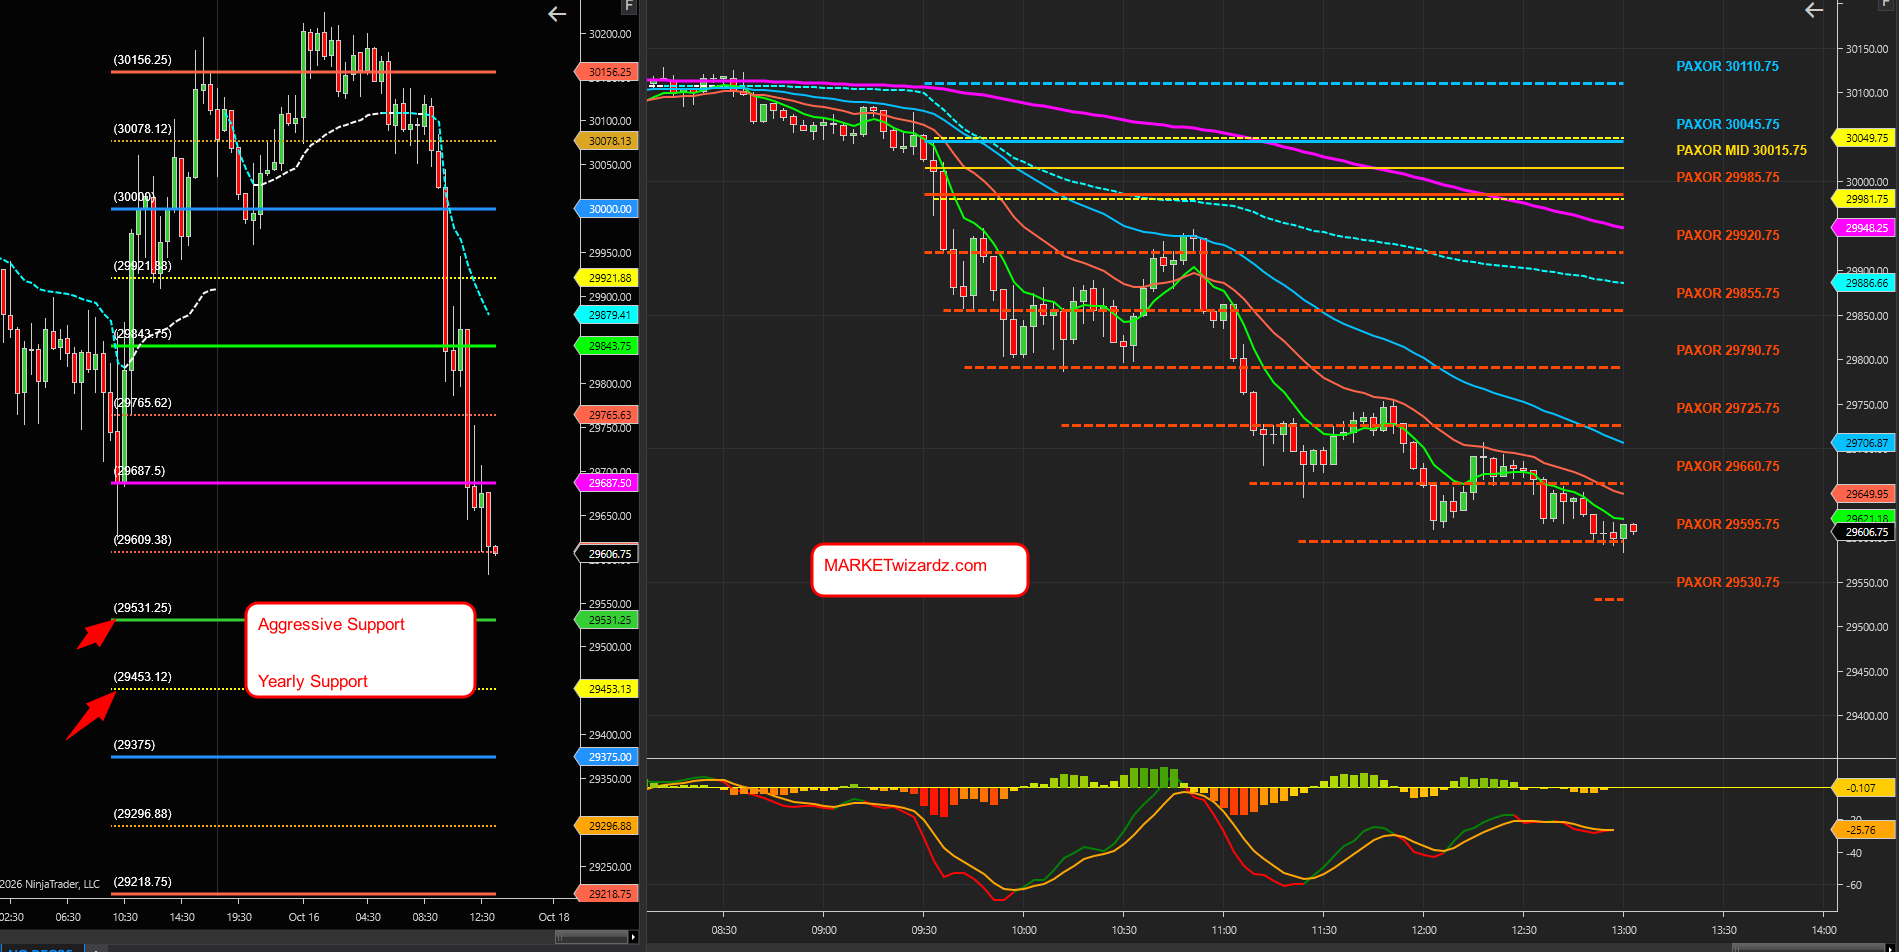Select the salmon 29649.95 marker on right chart
Screen dimensions: 1899x952
click(x=1864, y=494)
